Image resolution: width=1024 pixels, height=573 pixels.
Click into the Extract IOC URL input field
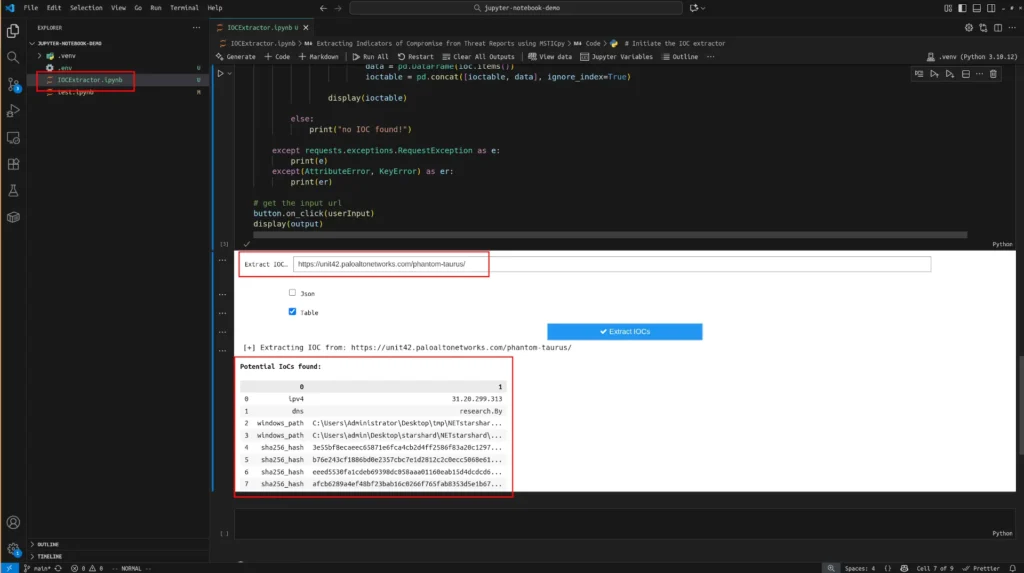coord(612,264)
